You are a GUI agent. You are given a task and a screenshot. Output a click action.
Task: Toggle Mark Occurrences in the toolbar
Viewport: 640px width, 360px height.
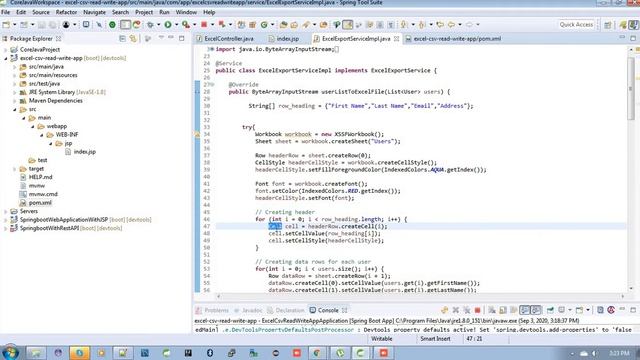coord(347,24)
